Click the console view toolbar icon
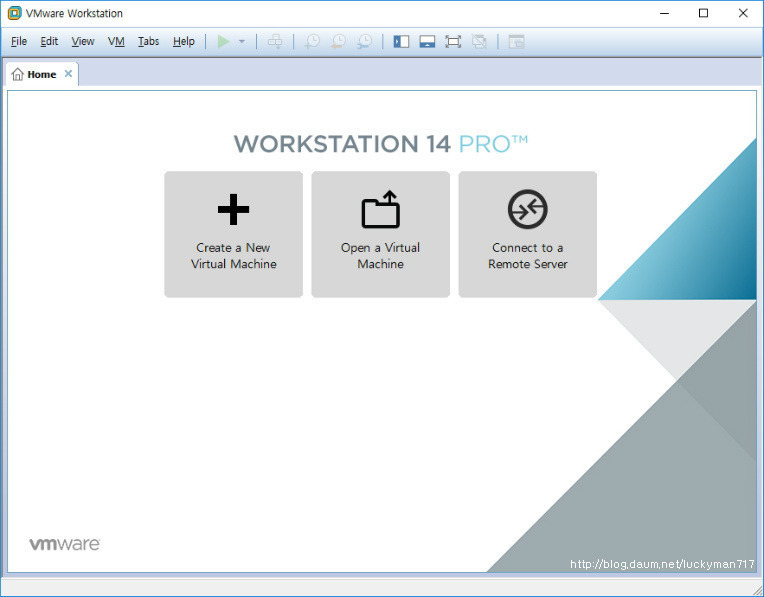The height and width of the screenshot is (597, 764). 516,41
